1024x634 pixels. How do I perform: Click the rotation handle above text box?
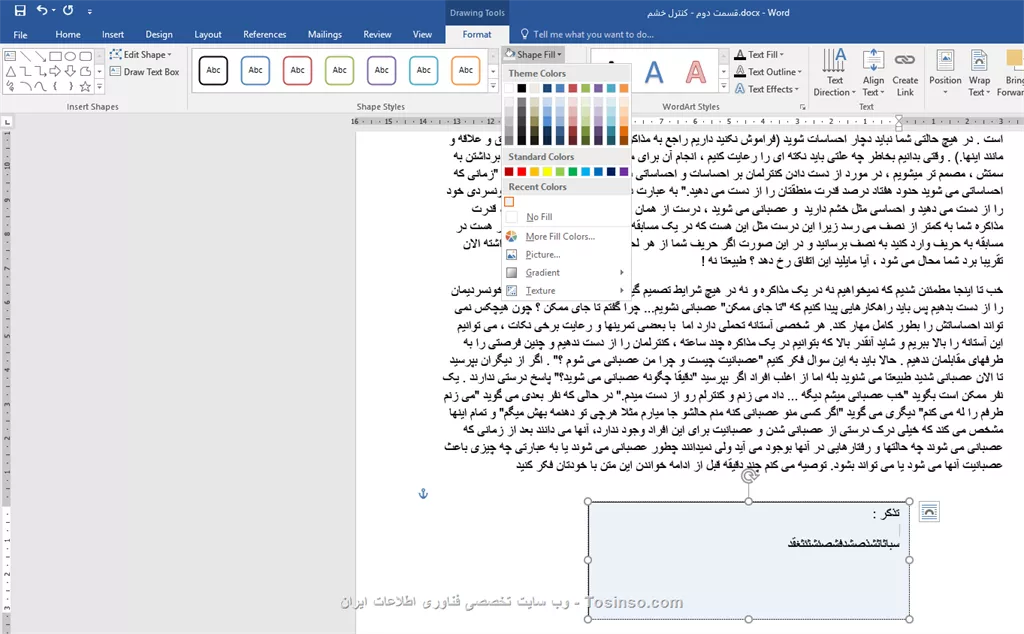[750, 476]
